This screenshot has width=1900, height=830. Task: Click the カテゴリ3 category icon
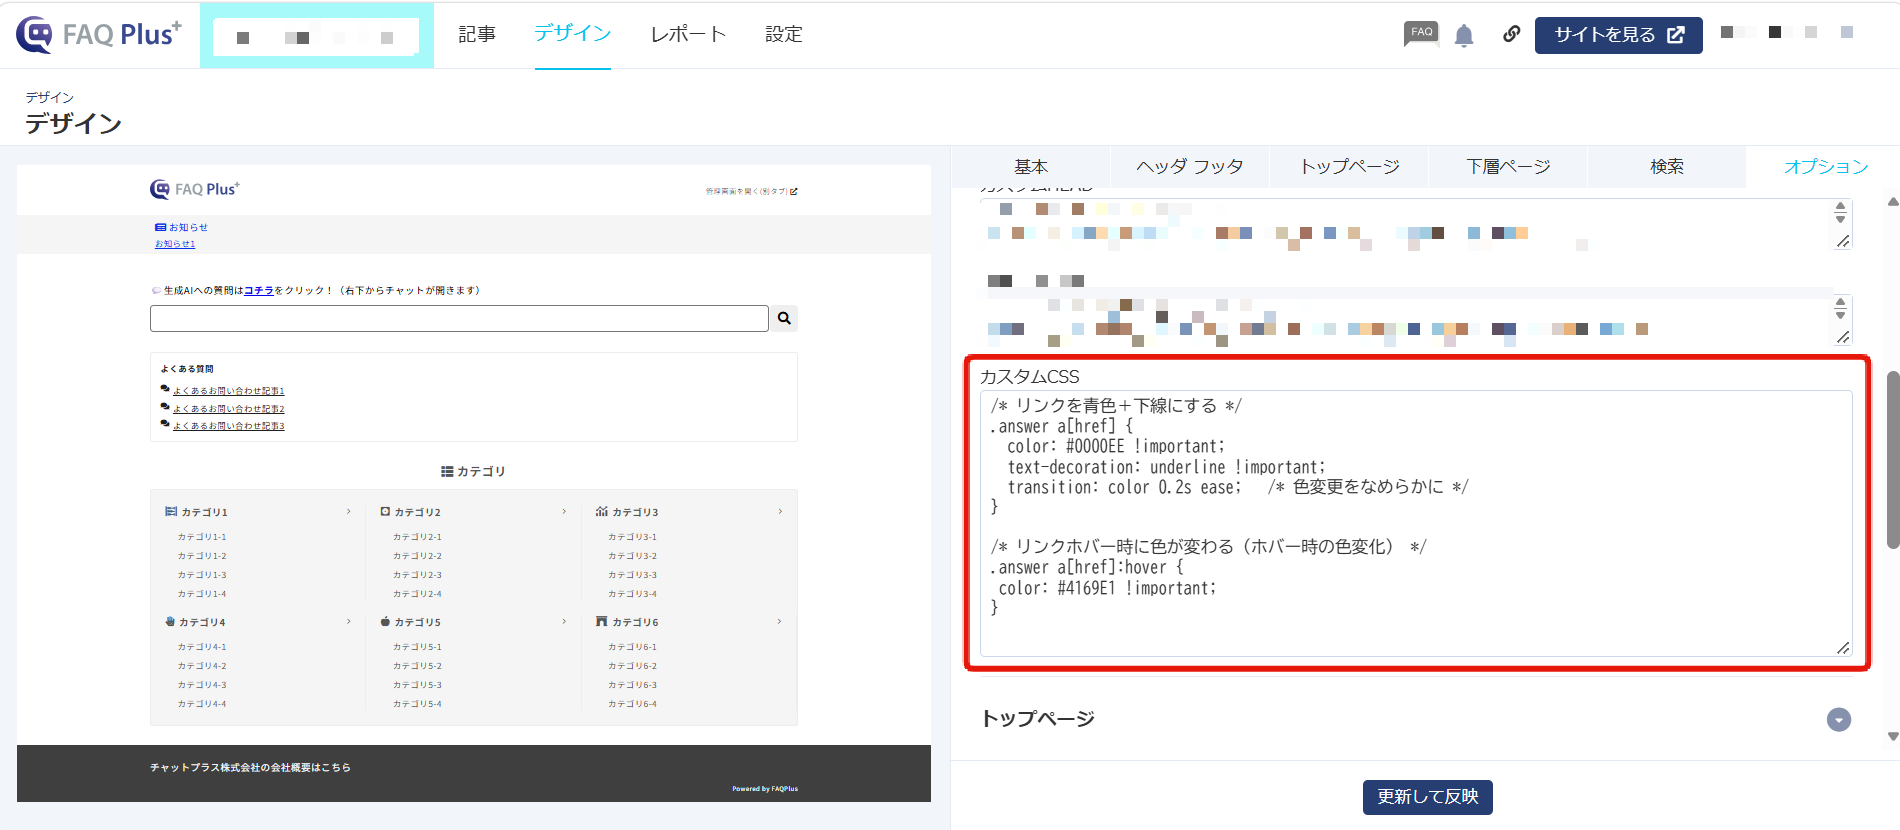point(602,511)
